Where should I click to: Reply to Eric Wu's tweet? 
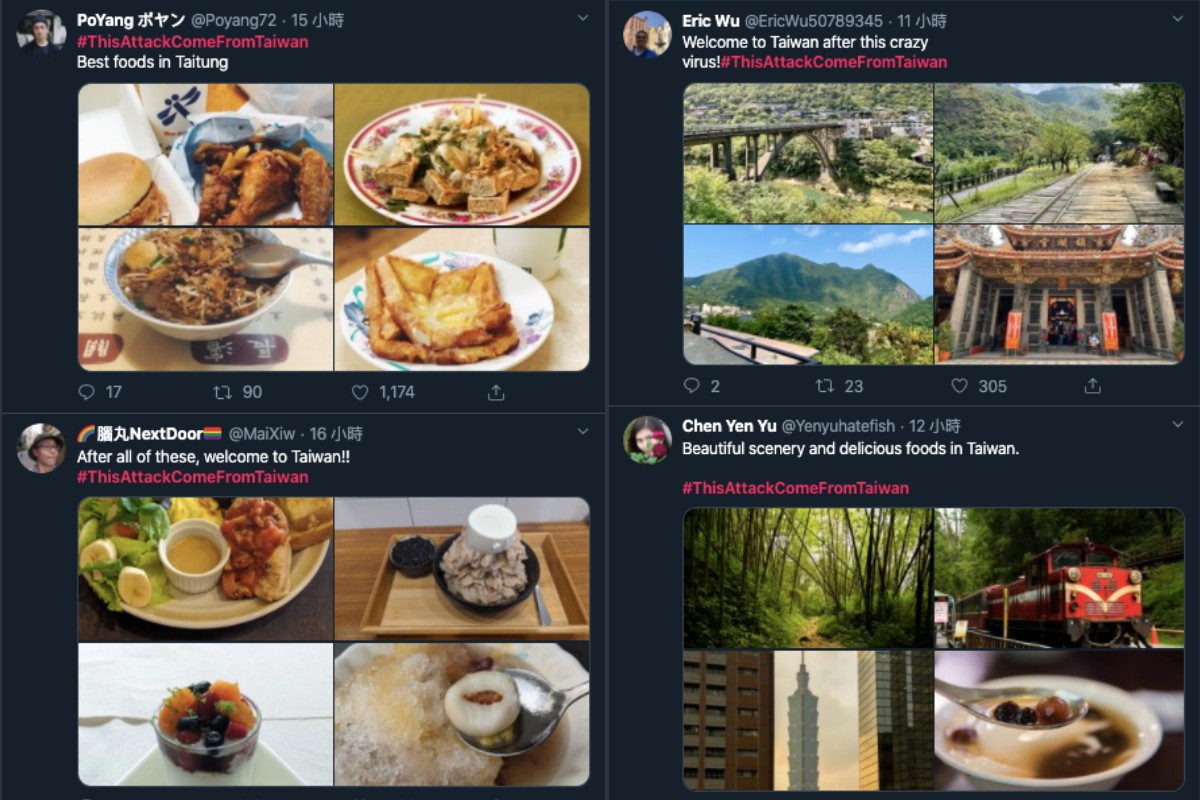click(x=692, y=386)
